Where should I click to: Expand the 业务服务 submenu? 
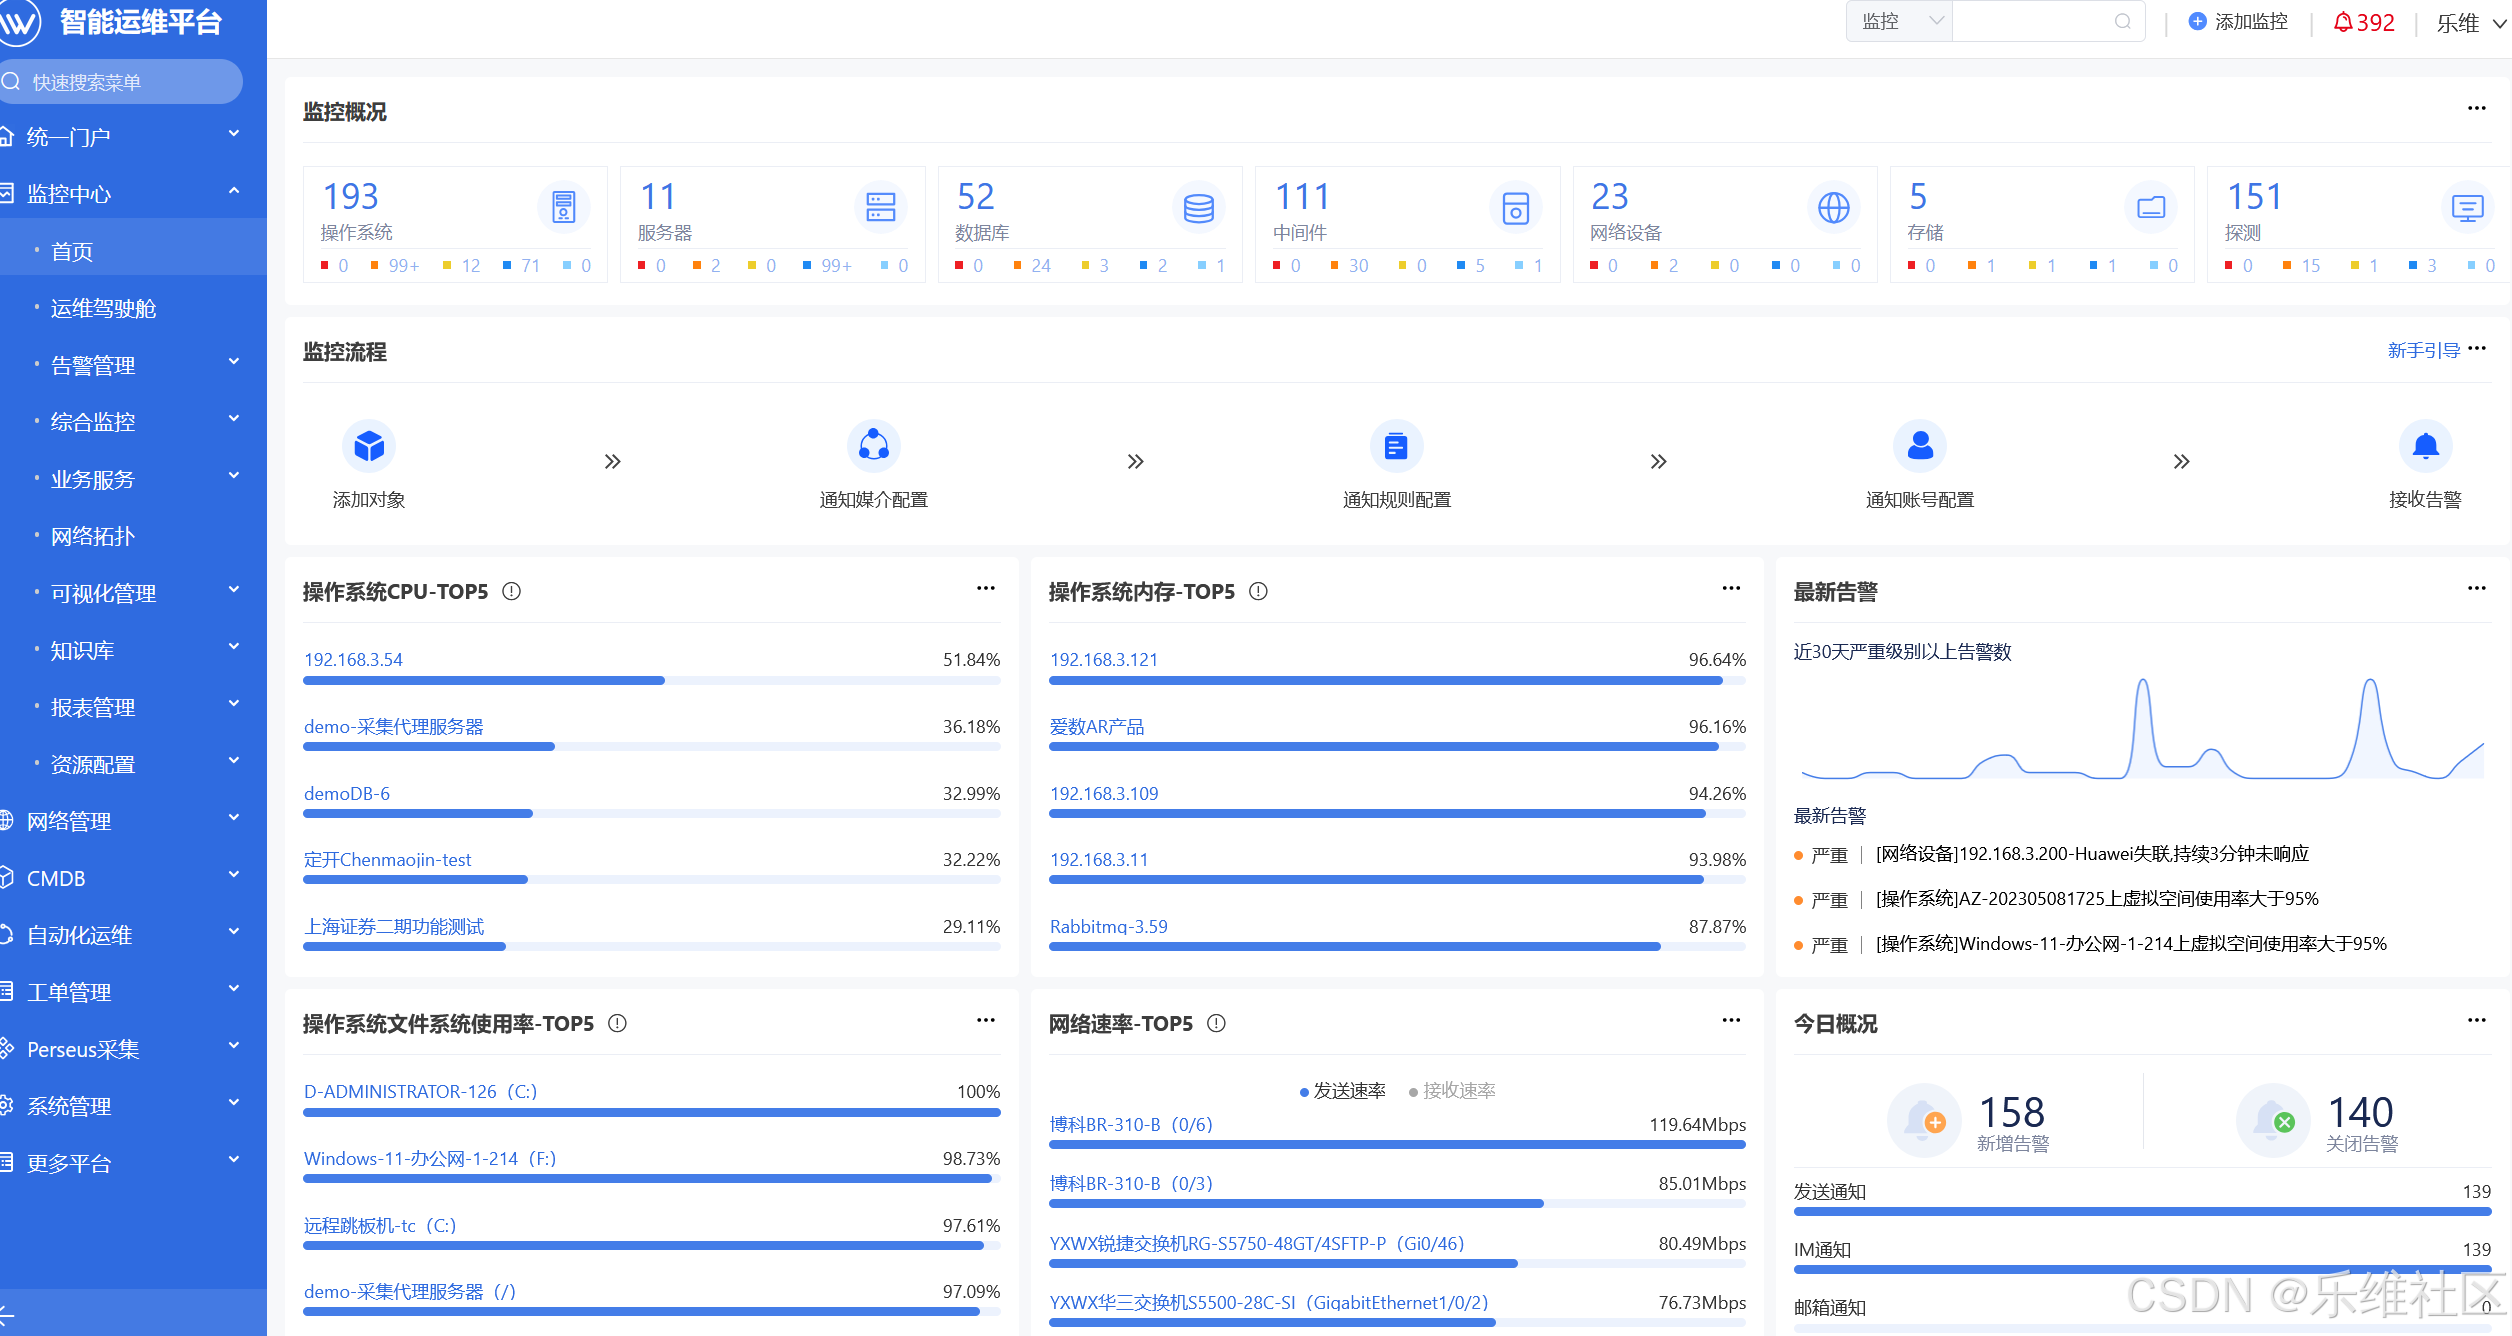coord(133,479)
